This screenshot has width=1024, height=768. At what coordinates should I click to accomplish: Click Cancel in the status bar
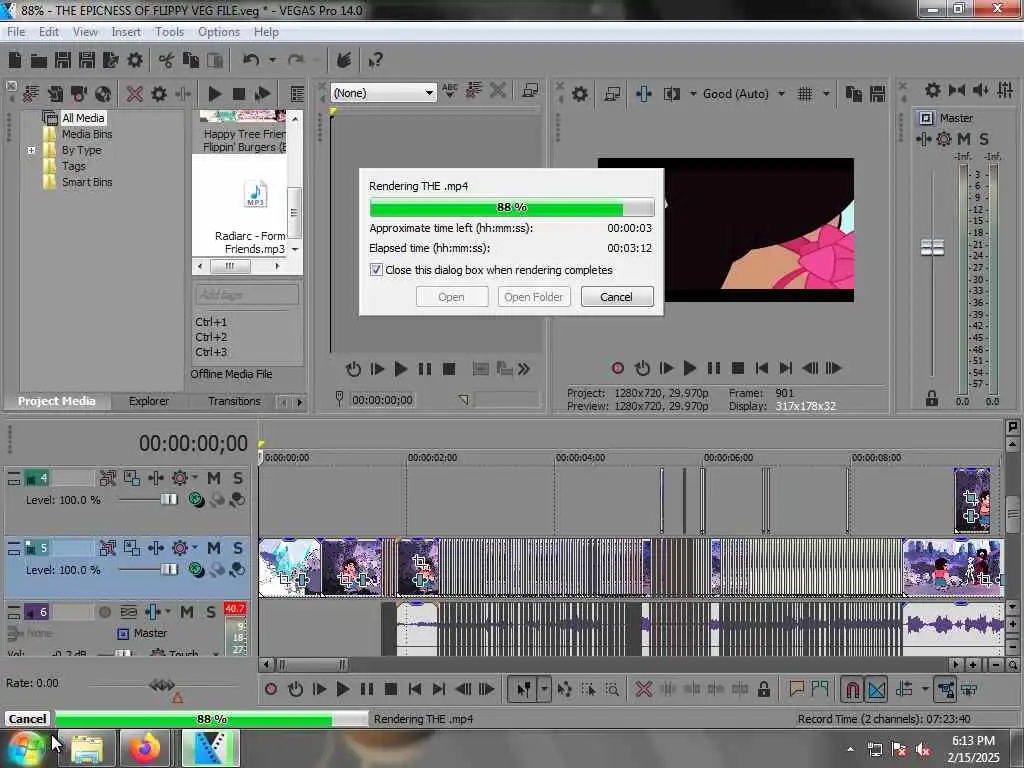coord(27,718)
